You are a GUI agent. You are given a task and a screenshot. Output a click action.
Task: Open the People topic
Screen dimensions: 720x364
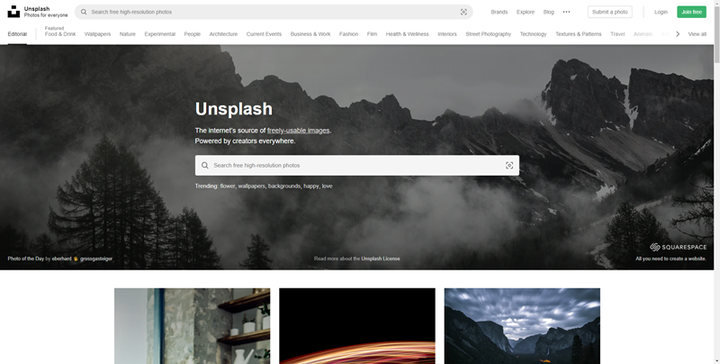pos(192,34)
